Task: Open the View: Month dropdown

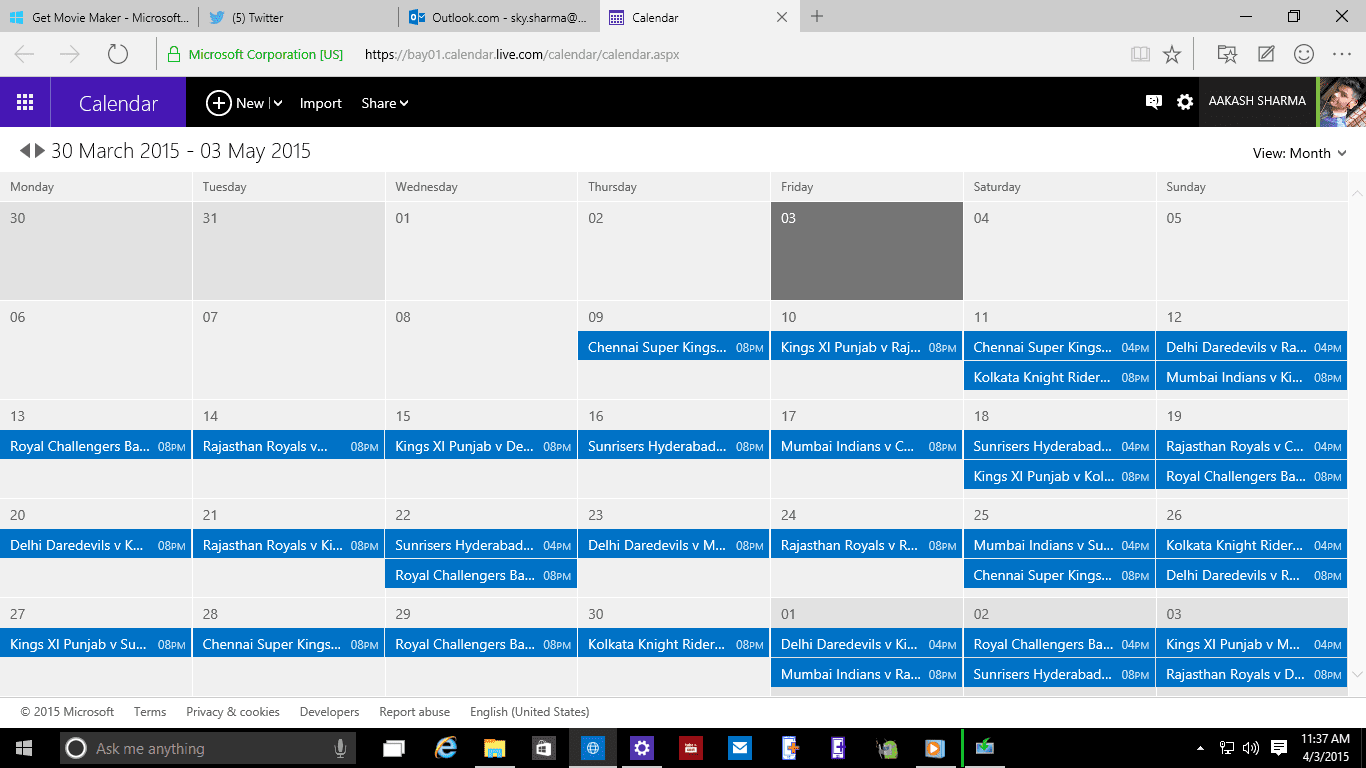Action: (x=1300, y=153)
